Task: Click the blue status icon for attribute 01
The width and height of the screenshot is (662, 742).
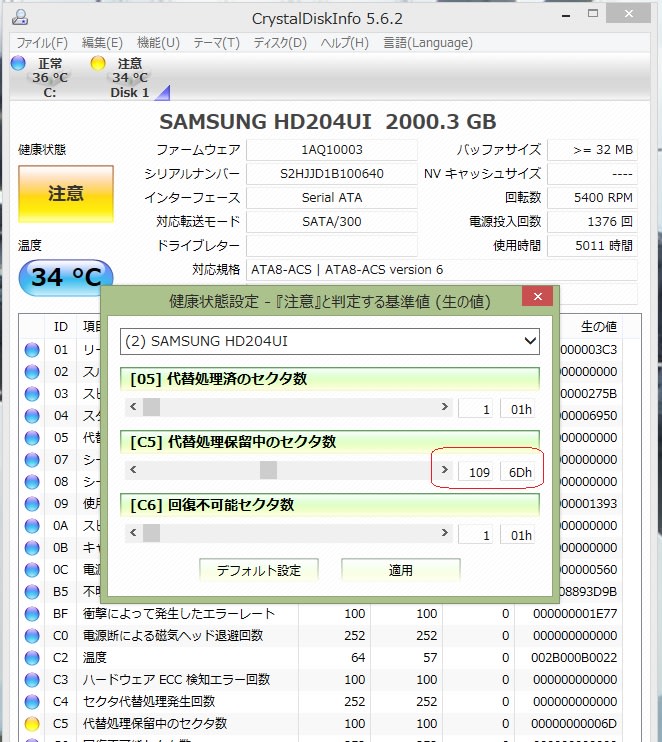Action: 32,350
